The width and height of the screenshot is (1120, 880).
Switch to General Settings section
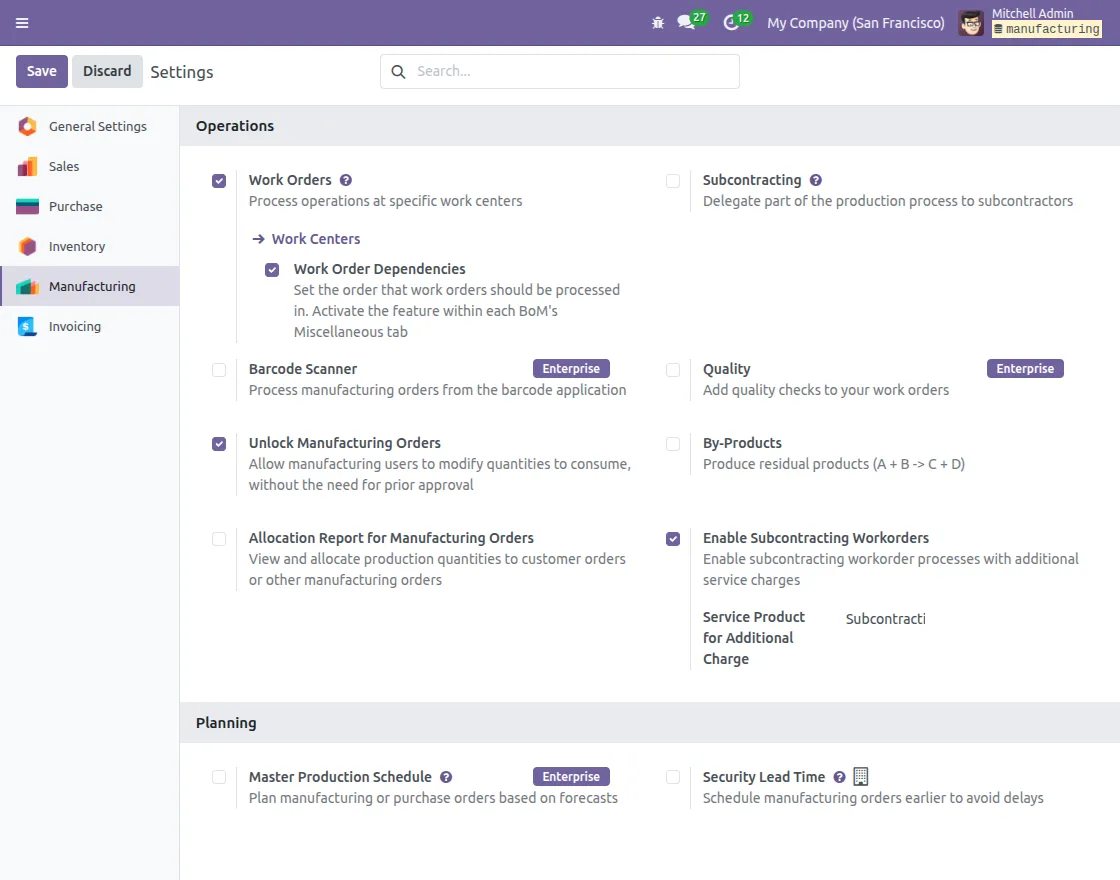[x=96, y=126]
